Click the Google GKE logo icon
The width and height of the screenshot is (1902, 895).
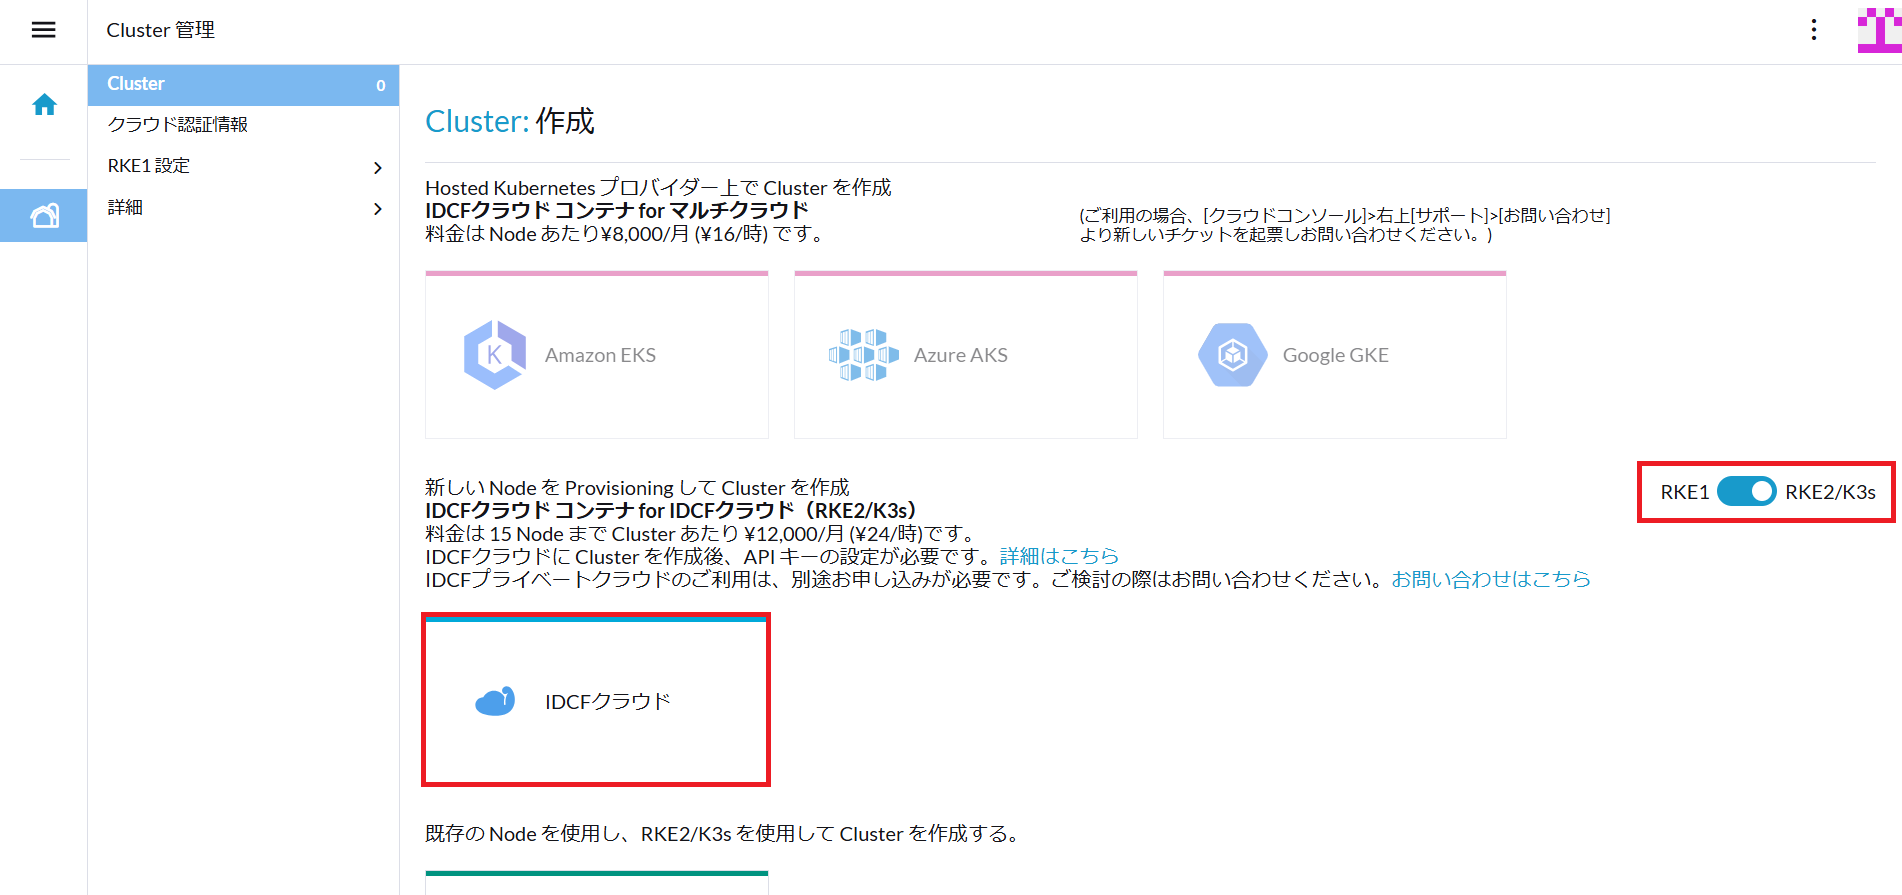click(x=1232, y=355)
